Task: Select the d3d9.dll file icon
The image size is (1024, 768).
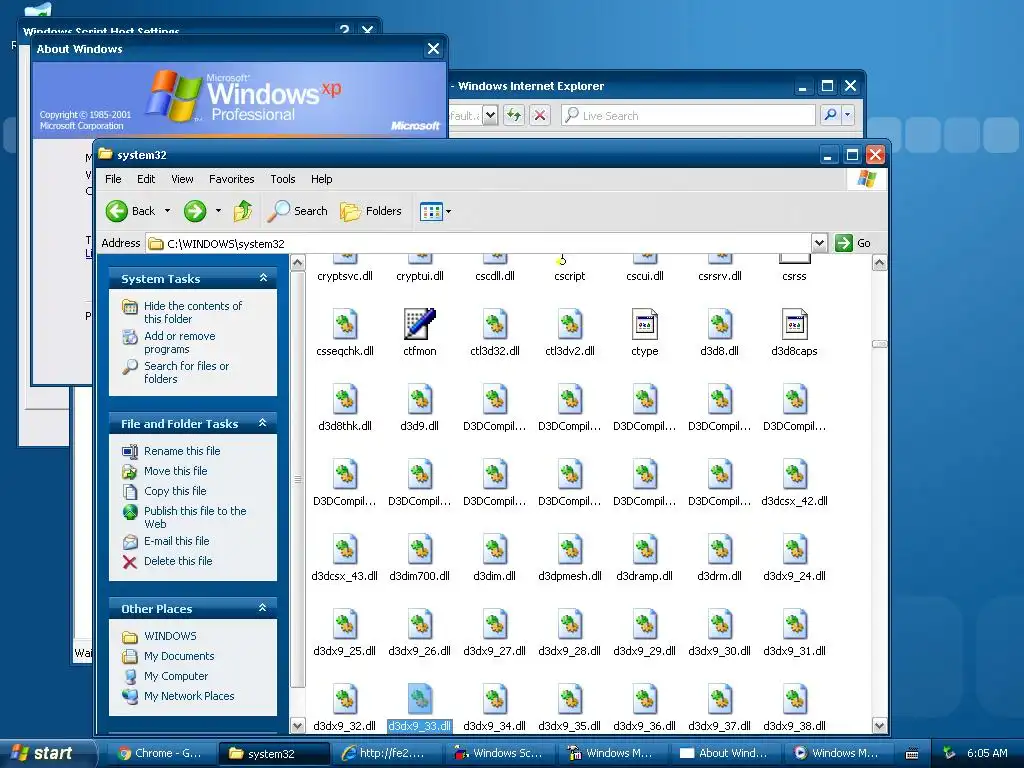Action: tap(419, 399)
